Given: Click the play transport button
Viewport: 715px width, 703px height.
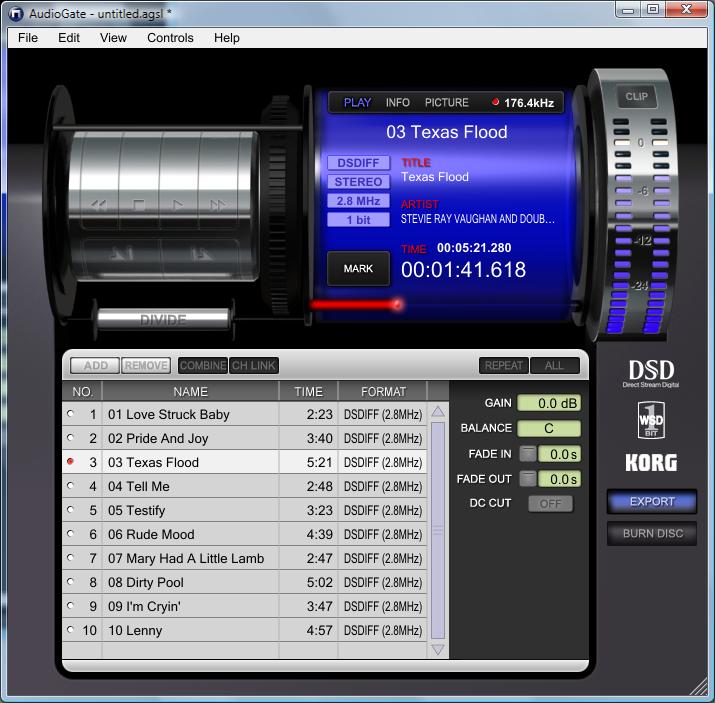Looking at the screenshot, I should (178, 205).
